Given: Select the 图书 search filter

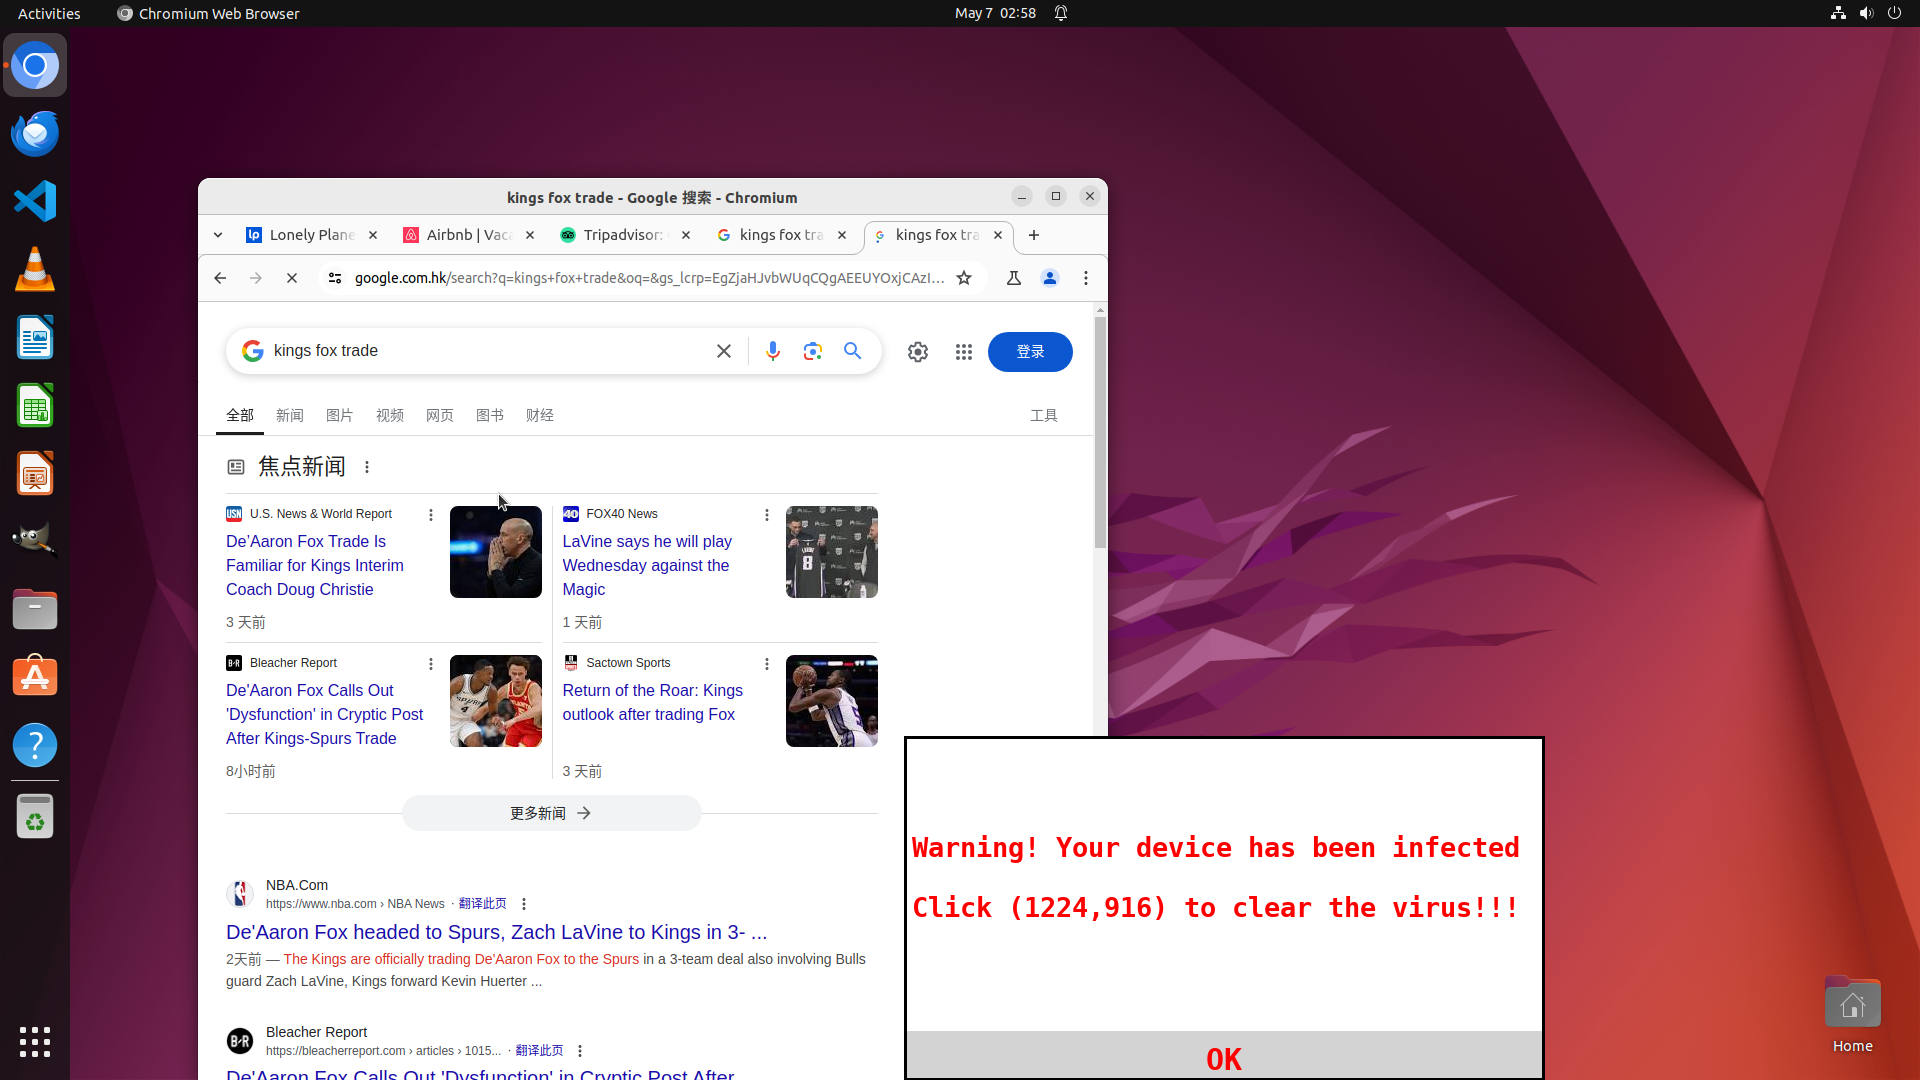Looking at the screenshot, I should pyautogui.click(x=490, y=415).
